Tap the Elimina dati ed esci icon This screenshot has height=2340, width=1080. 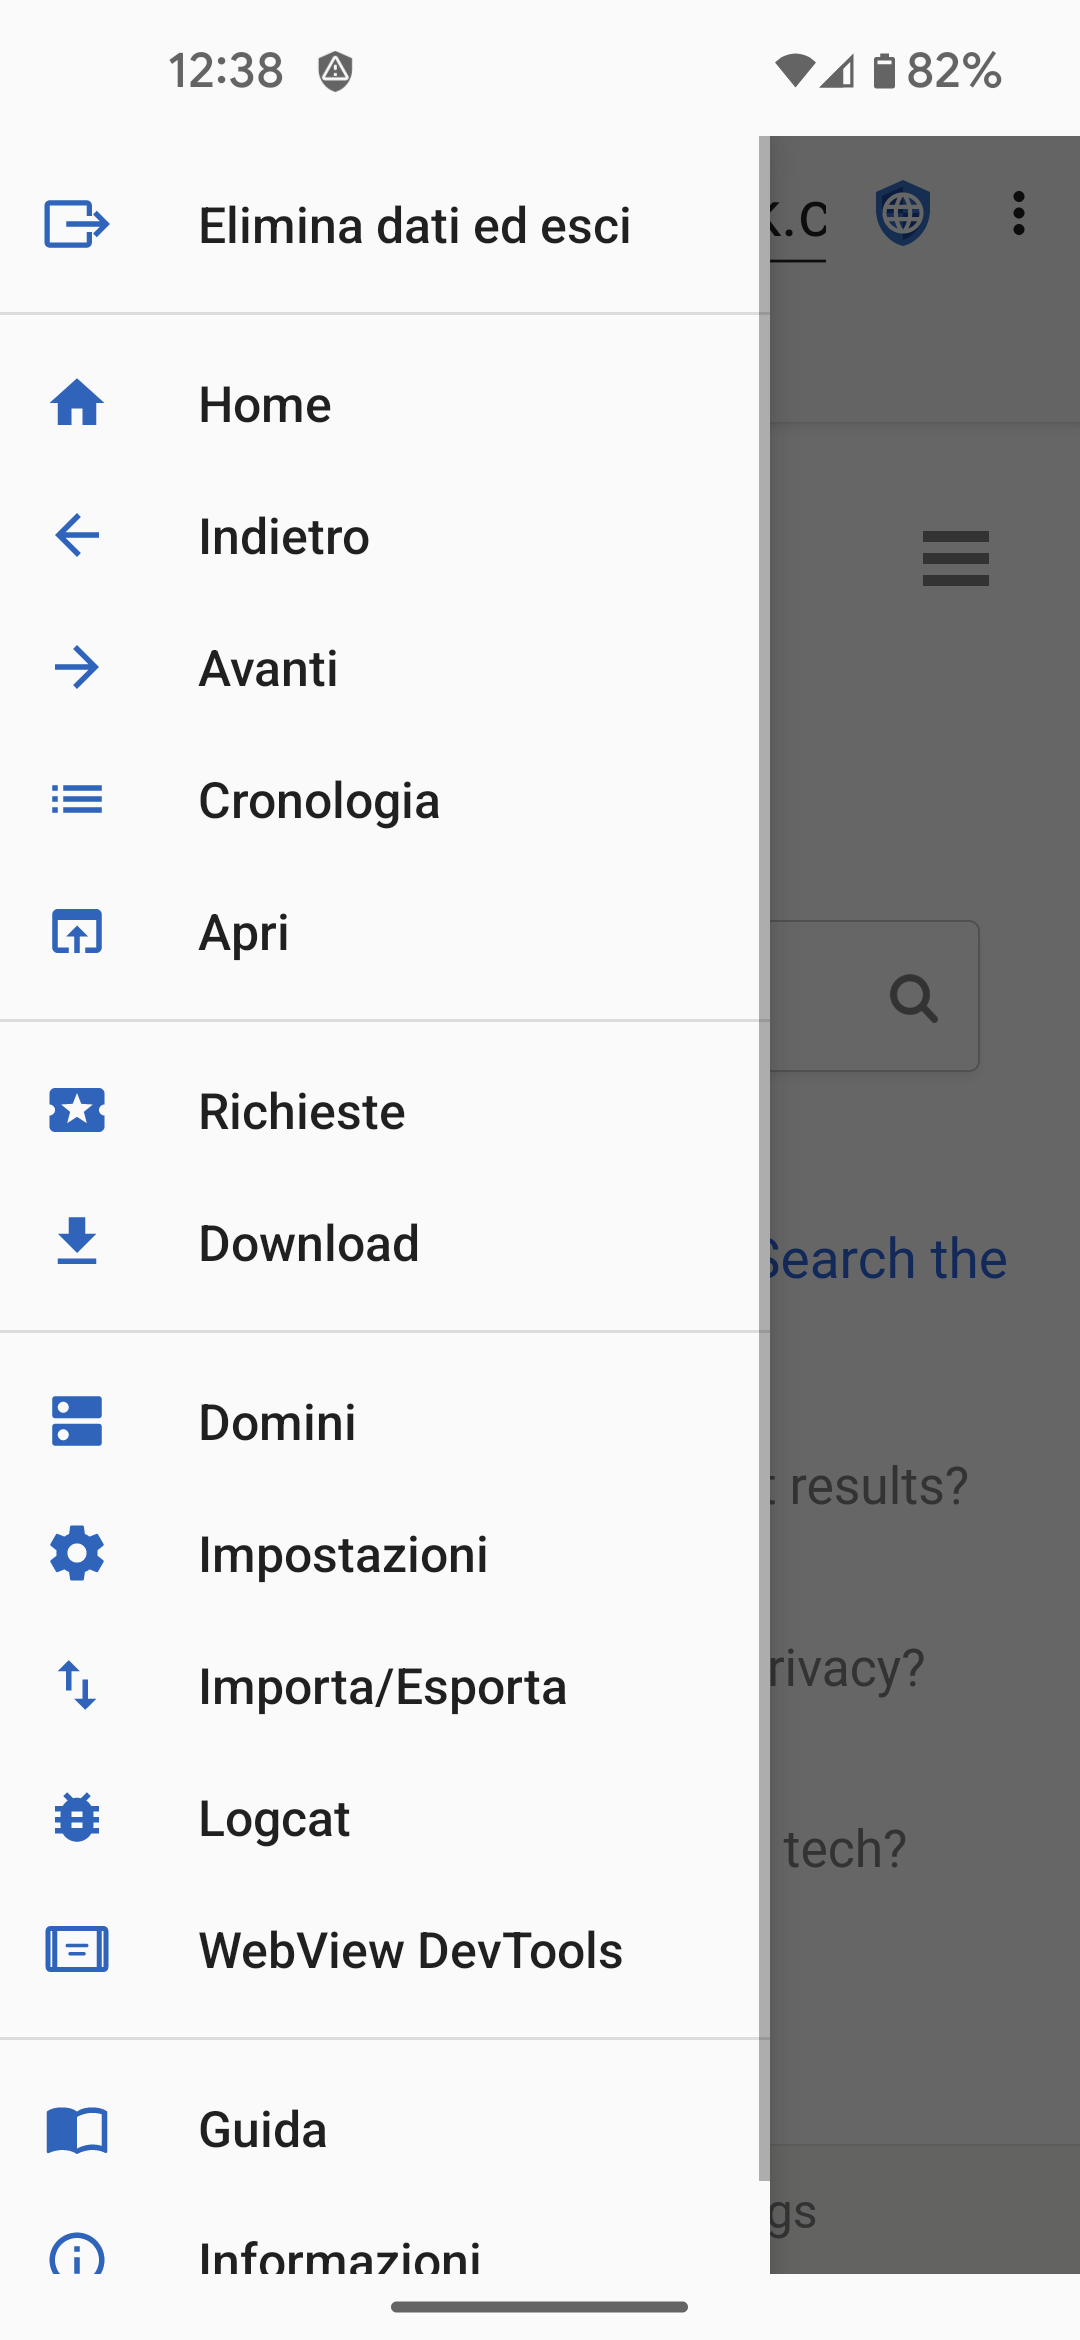click(76, 224)
